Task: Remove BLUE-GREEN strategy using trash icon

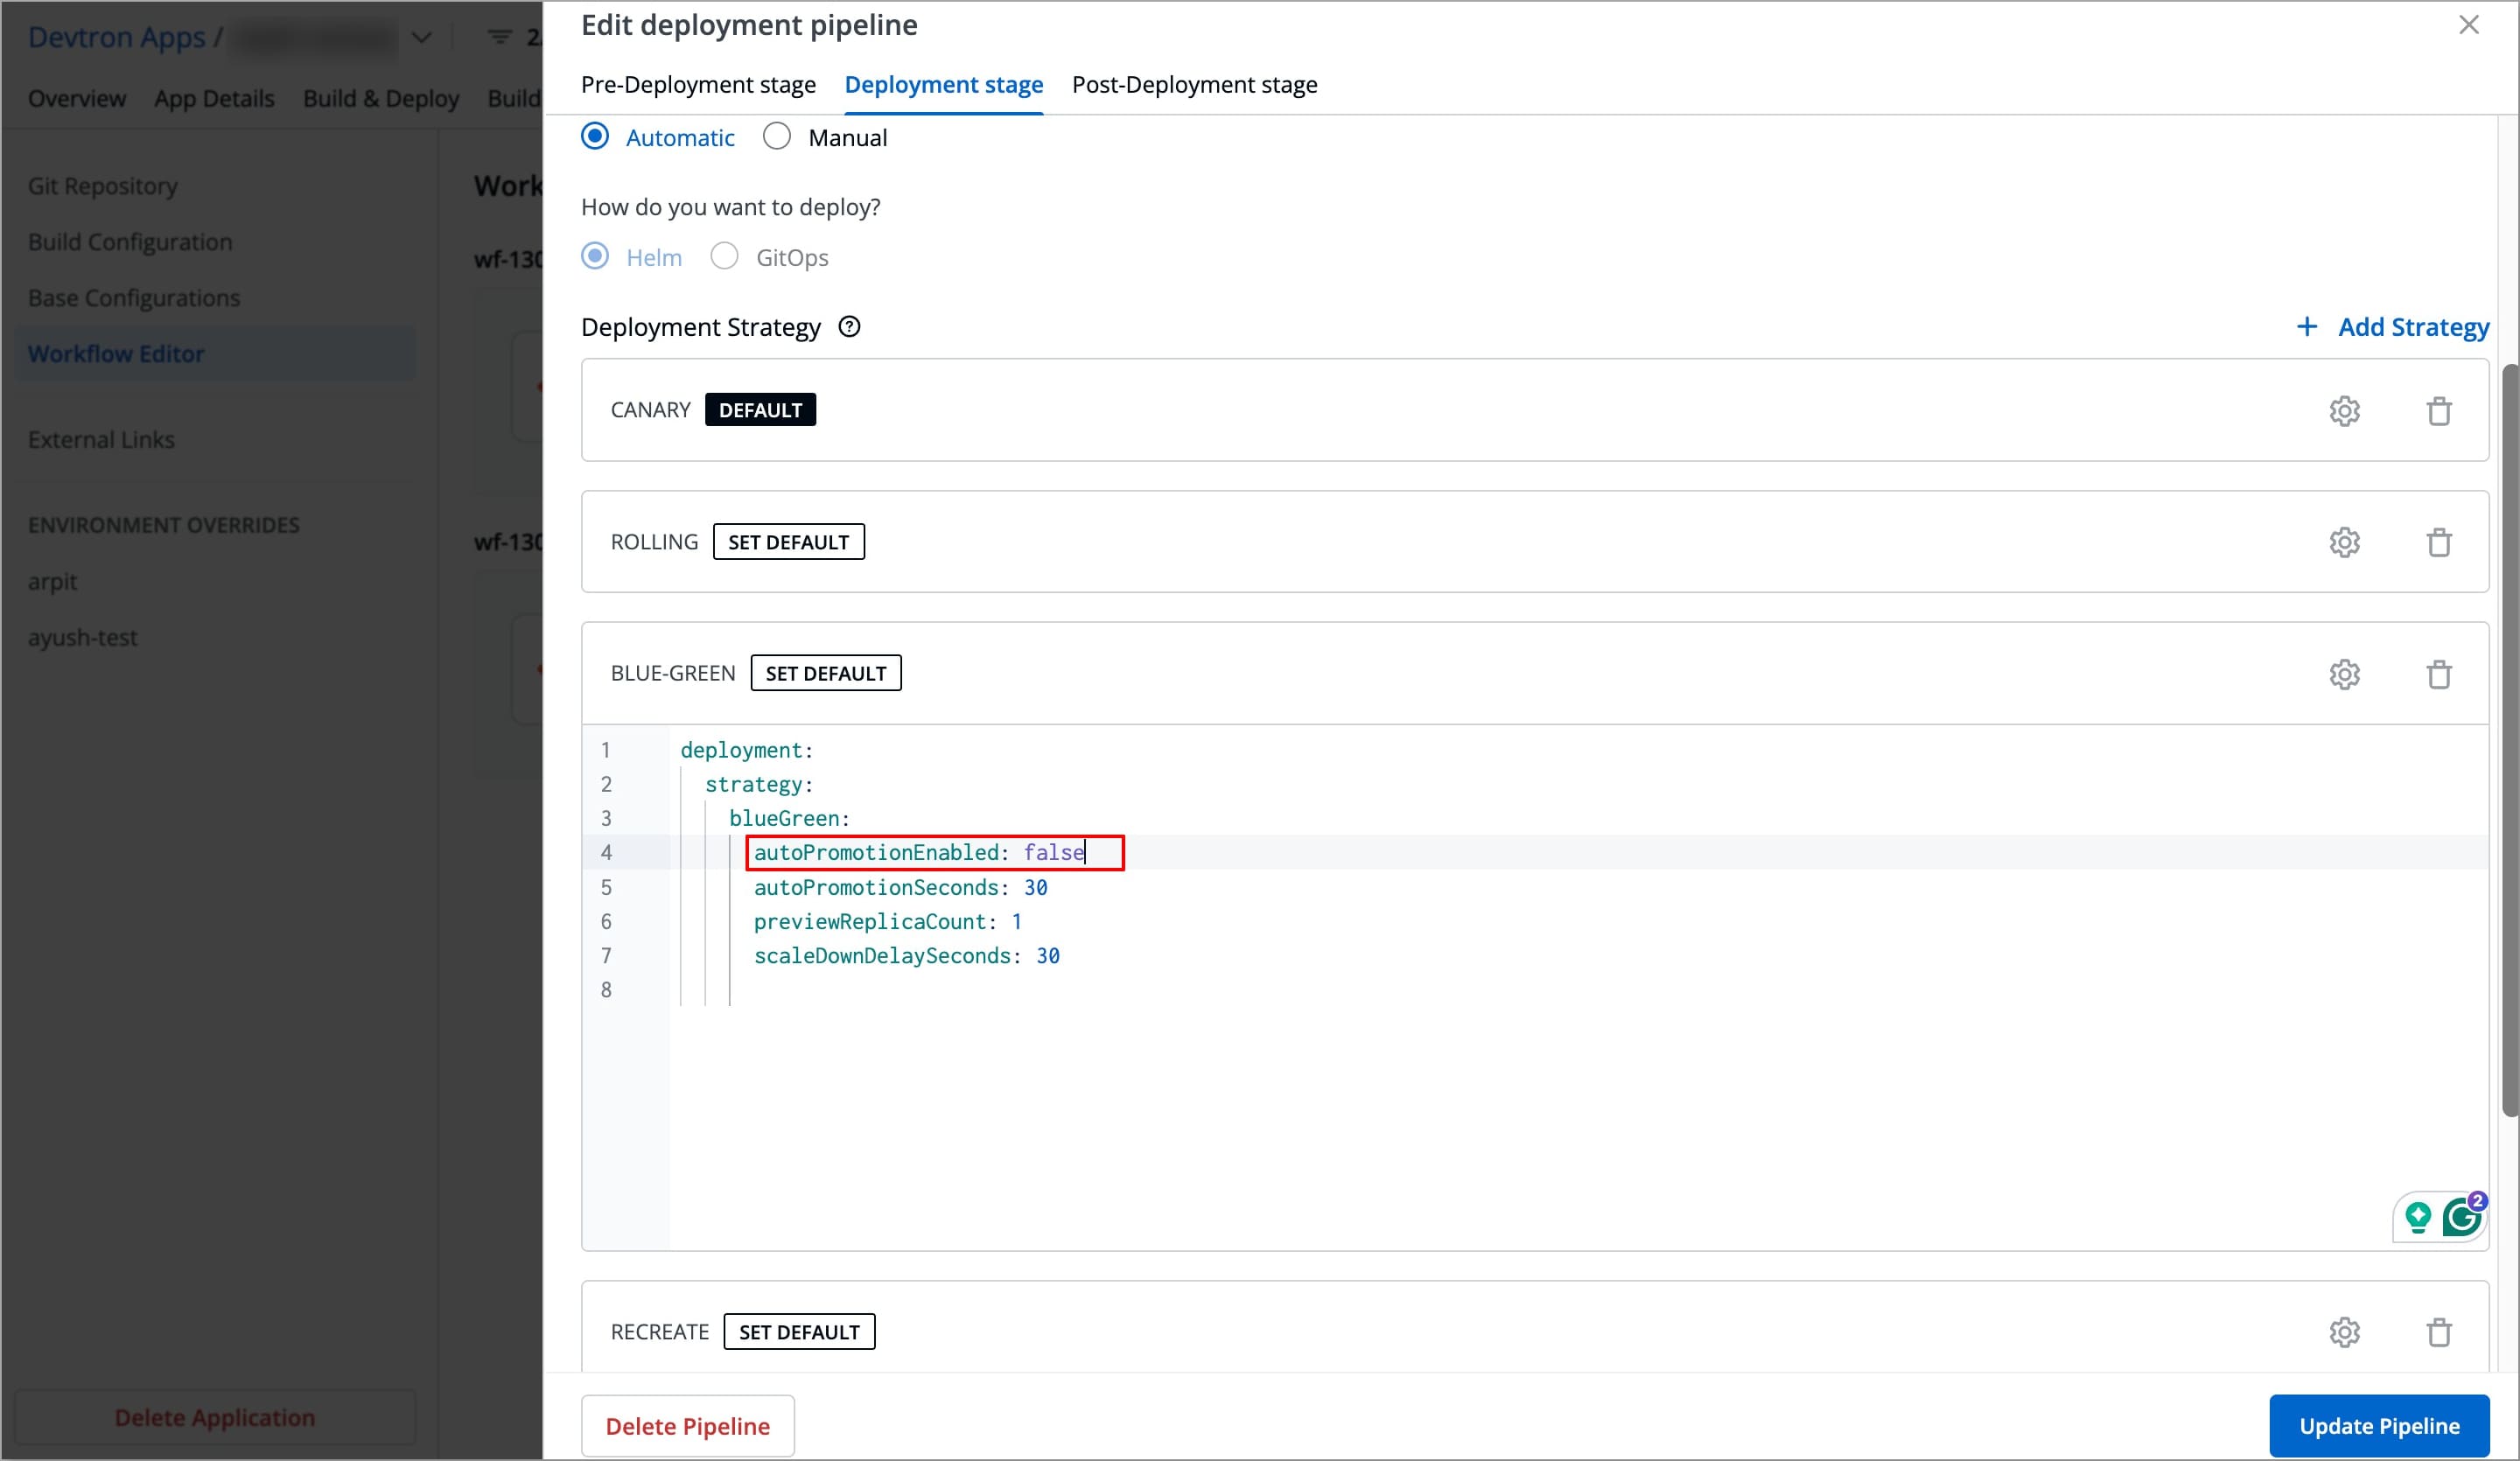Action: point(2438,674)
